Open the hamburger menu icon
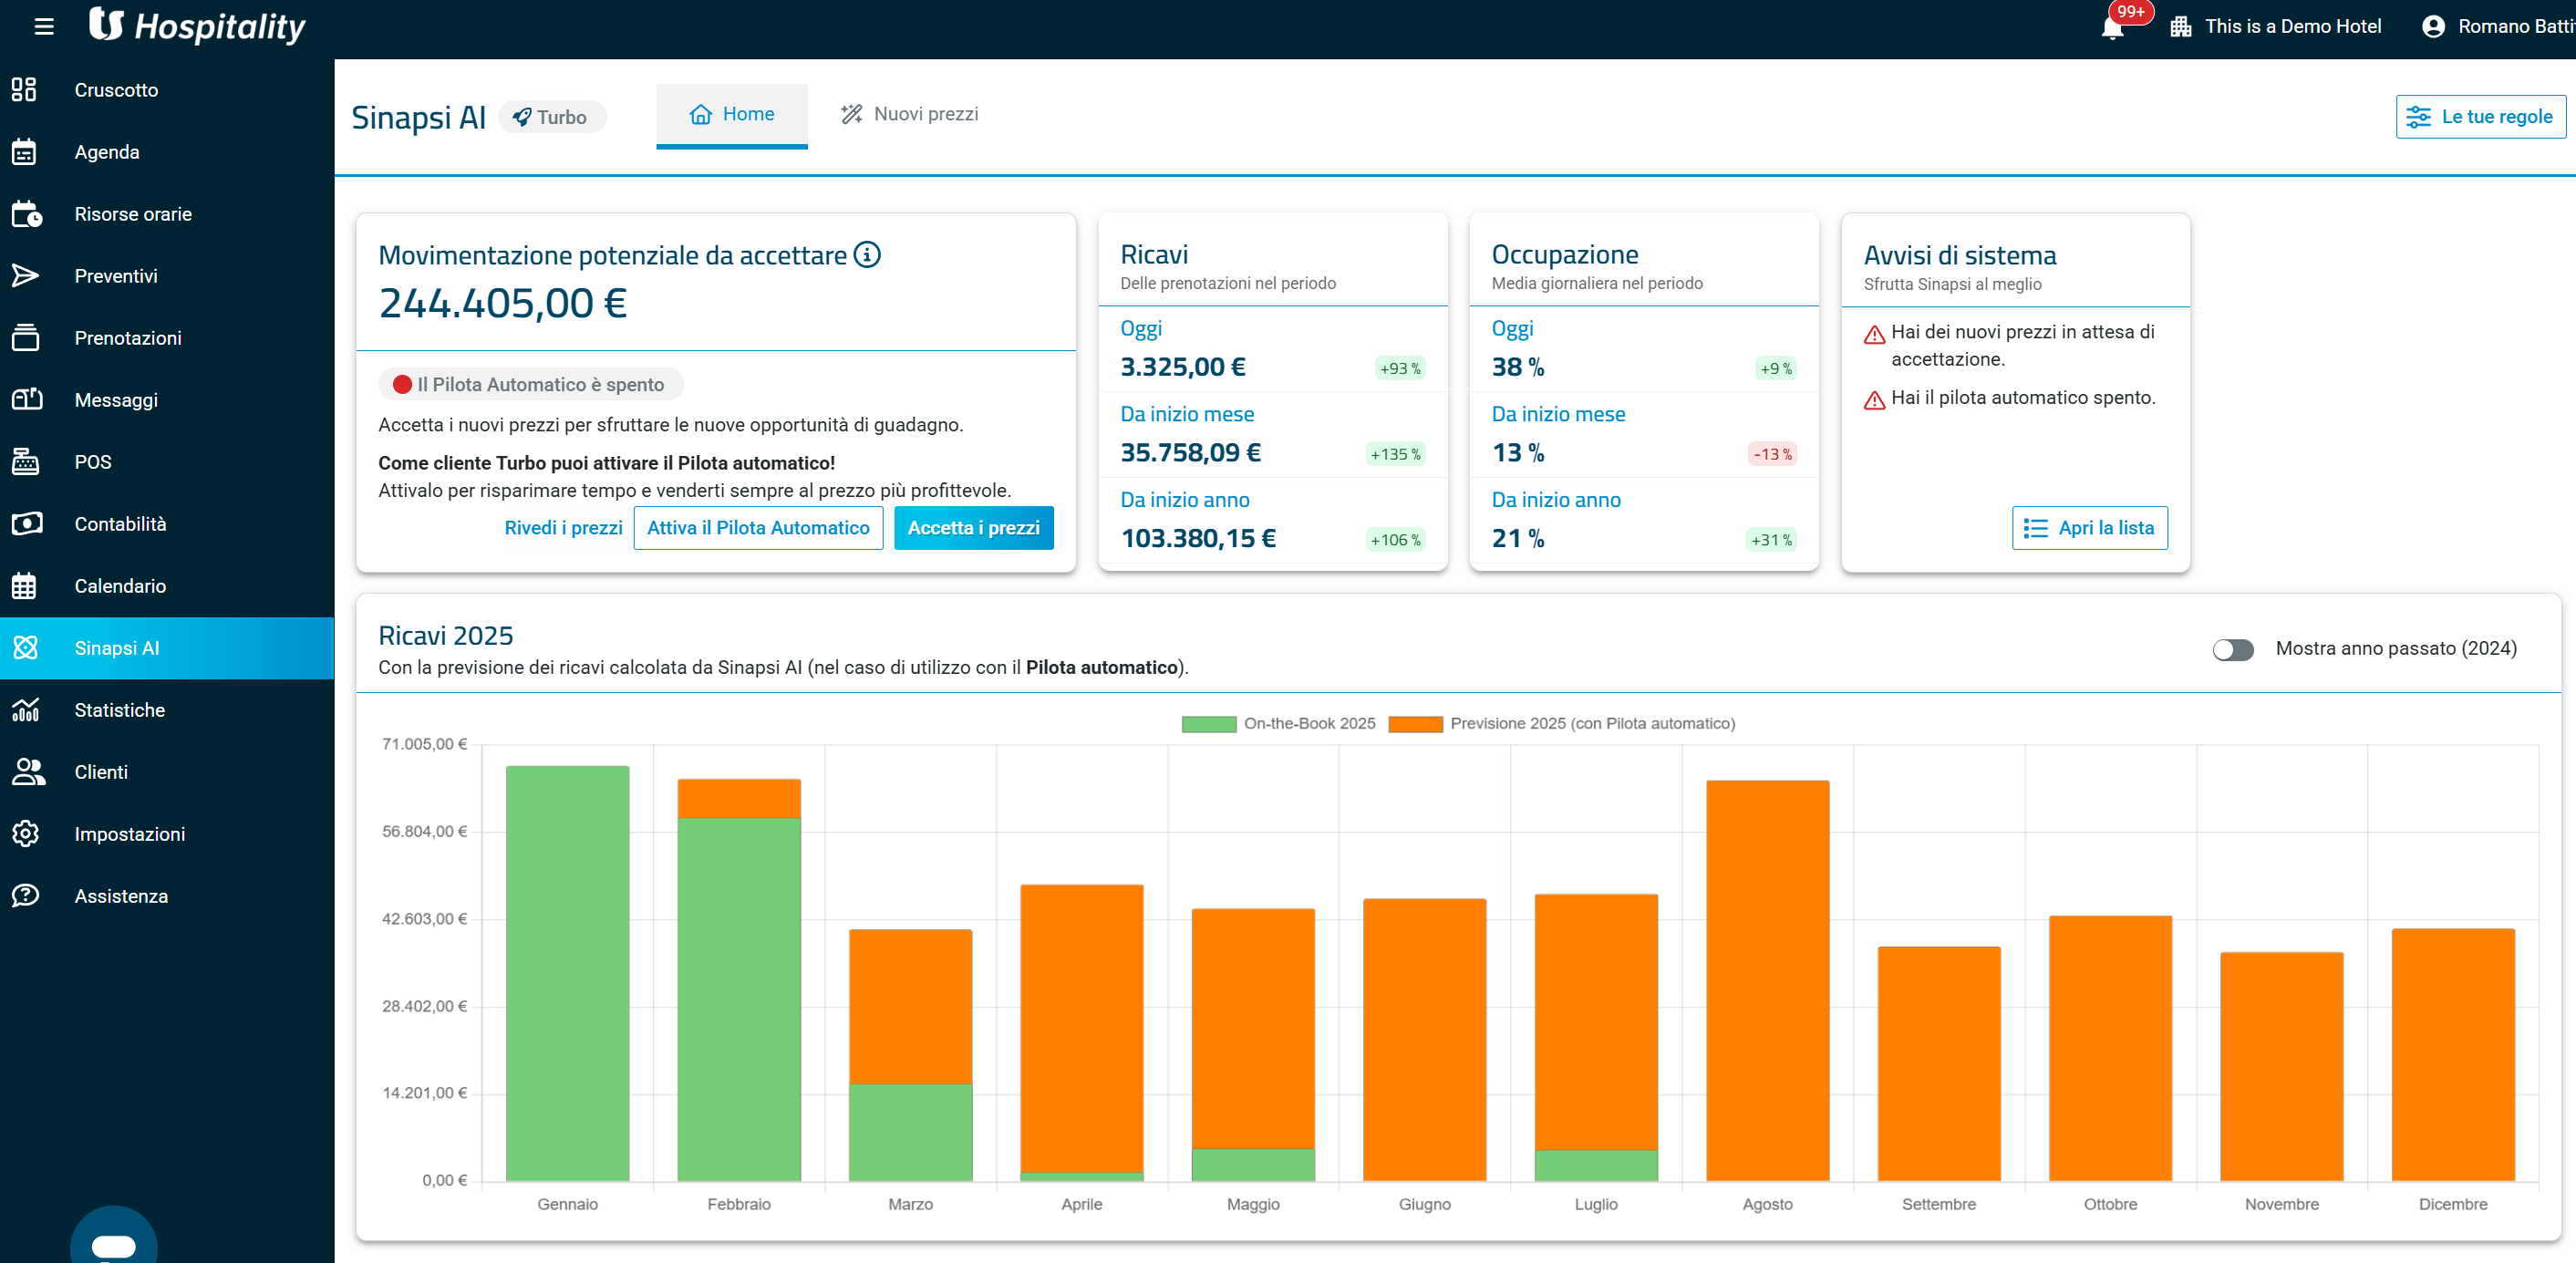This screenshot has height=1263, width=2576. click(44, 27)
